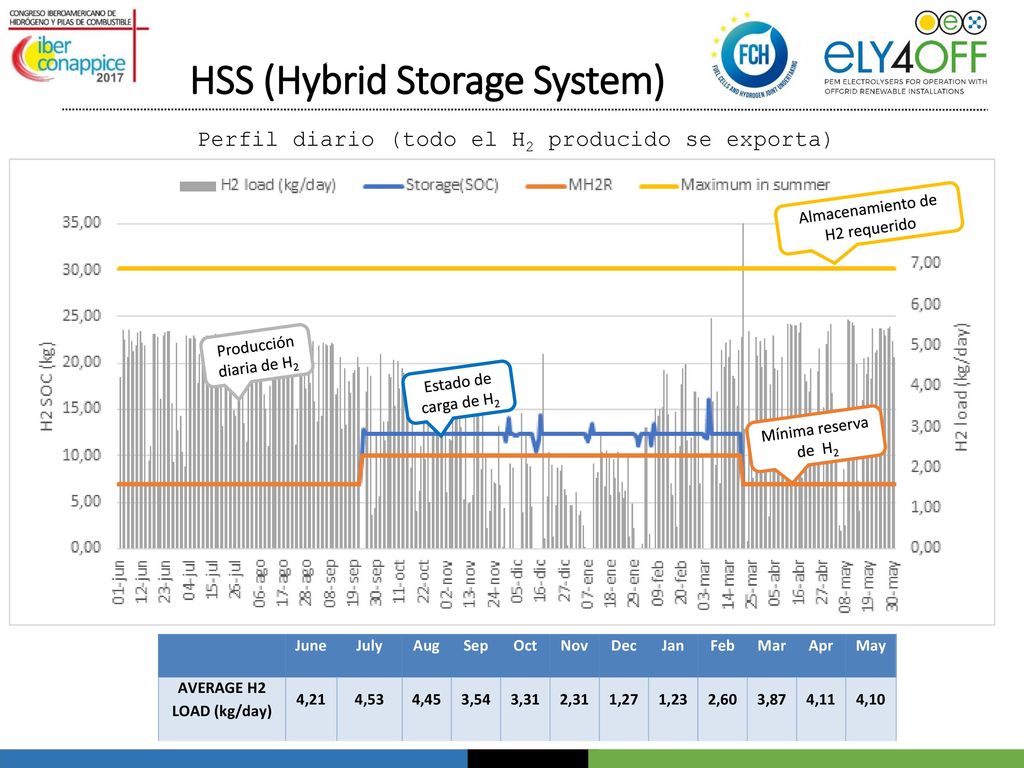This screenshot has width=1024, height=768.
Task: Click left axis value 35,00
Action: pos(82,222)
